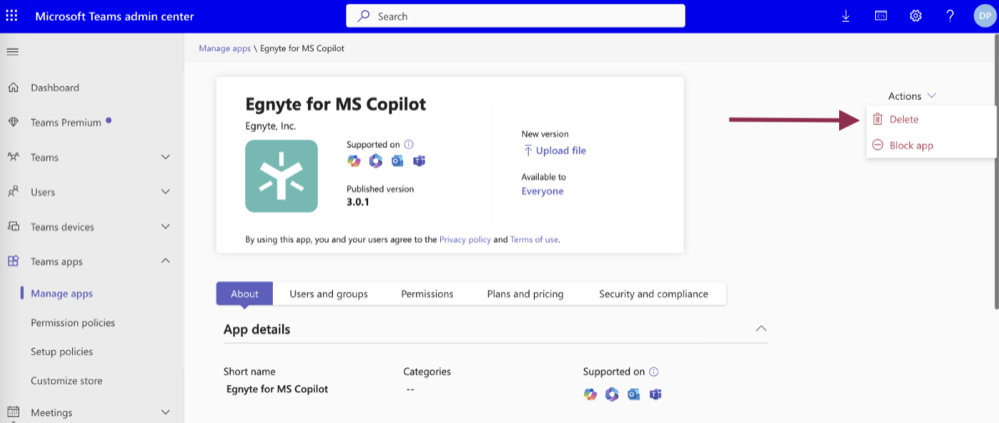Open the Plans and pricing tab
The image size is (999, 423).
pos(526,294)
